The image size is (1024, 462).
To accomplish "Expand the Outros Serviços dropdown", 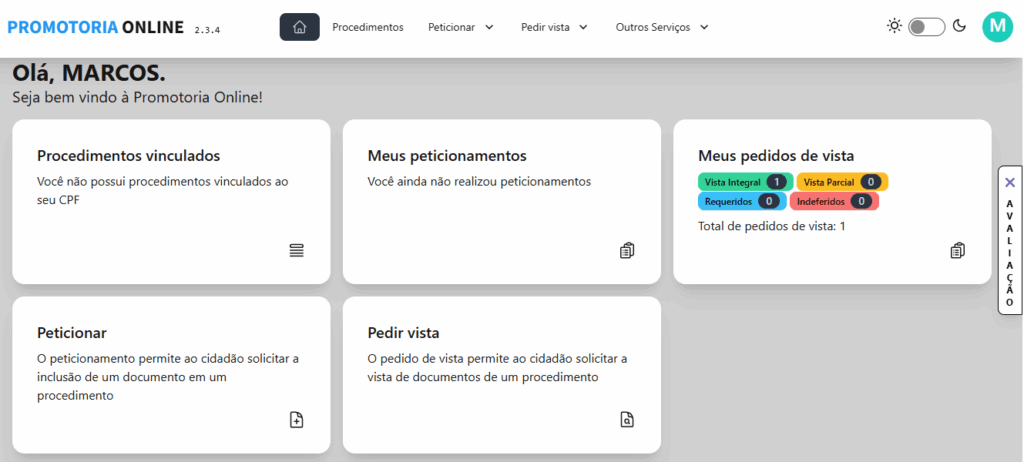I will tap(662, 27).
